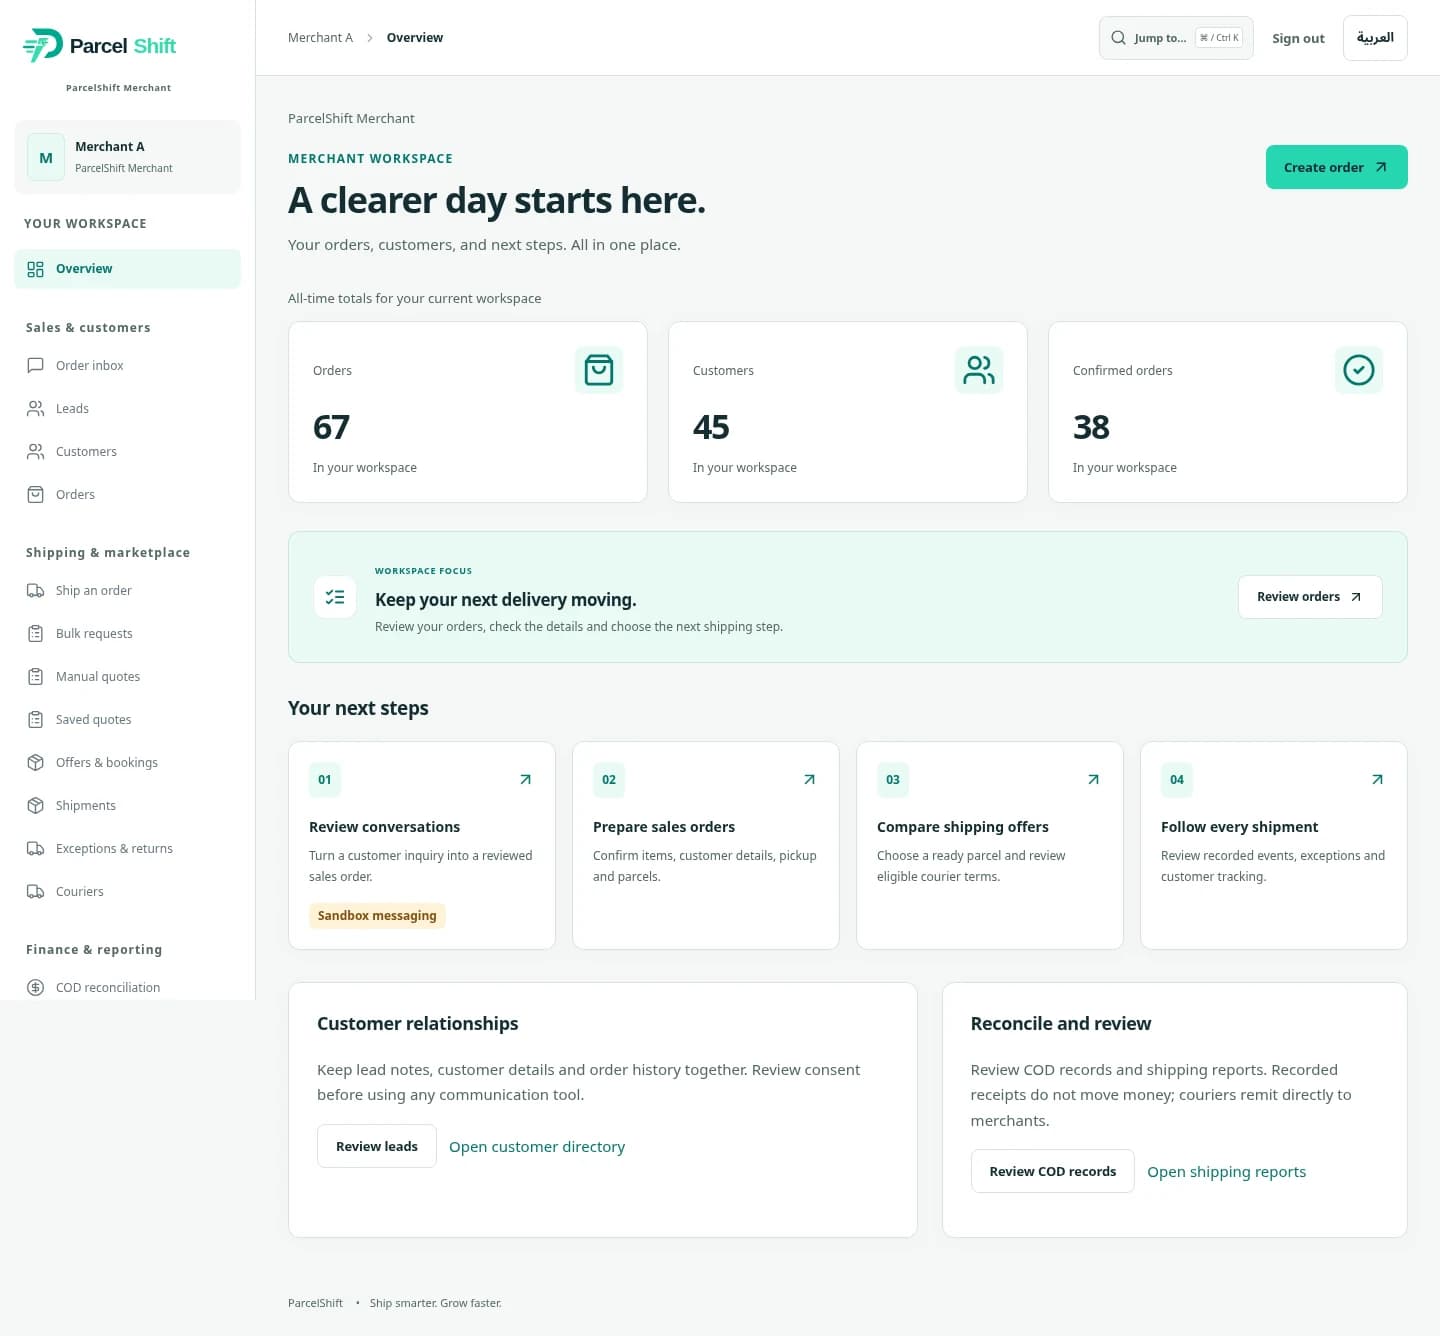Click the Customers sidebar icon
Image resolution: width=1440 pixels, height=1336 pixels.
click(x=35, y=452)
